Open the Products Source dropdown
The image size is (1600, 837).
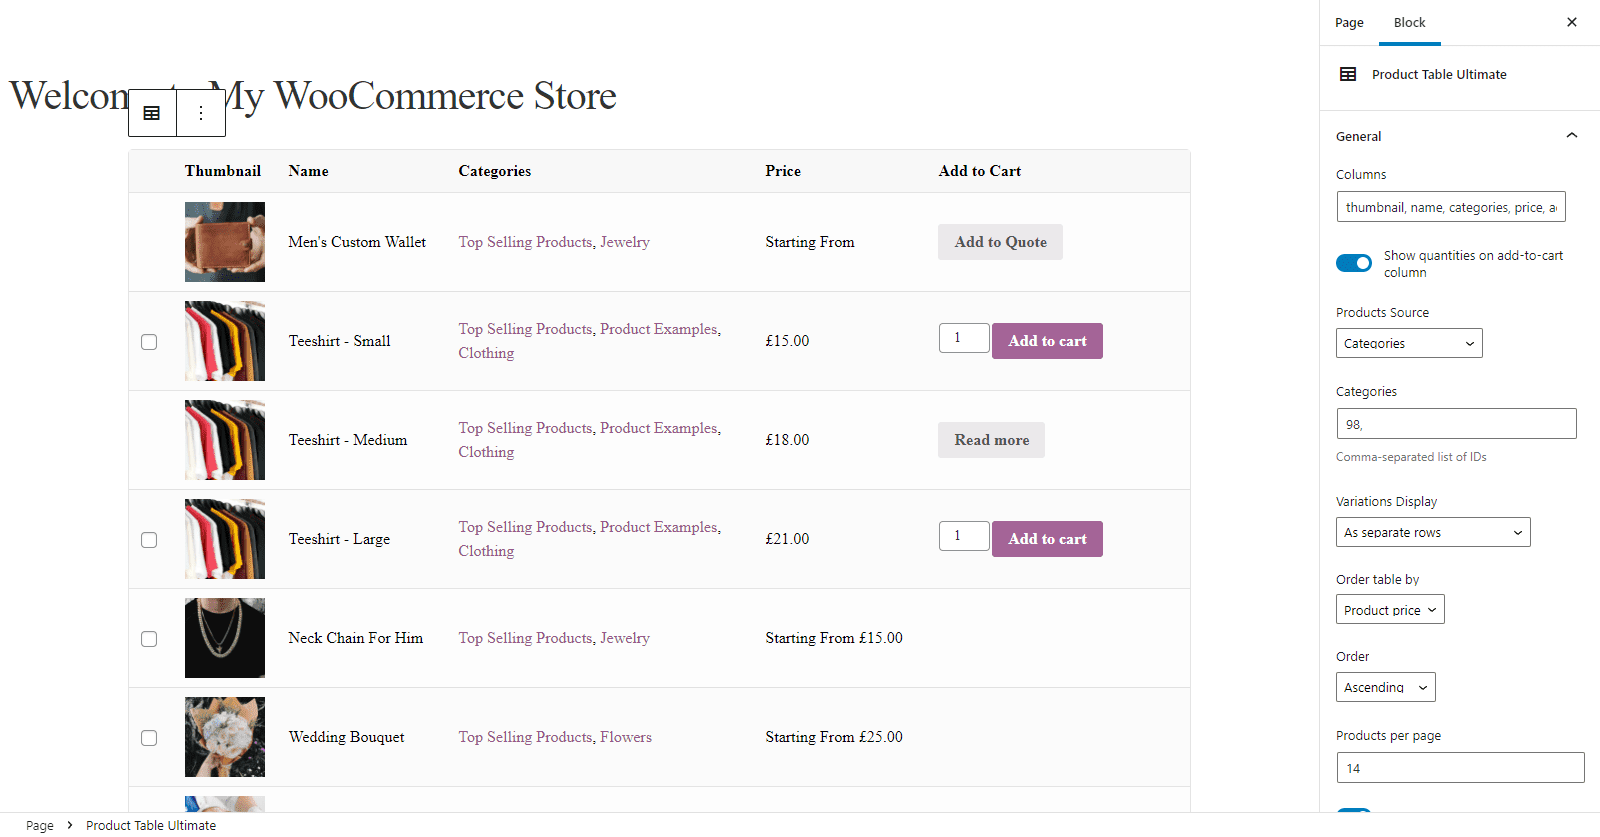click(x=1409, y=343)
